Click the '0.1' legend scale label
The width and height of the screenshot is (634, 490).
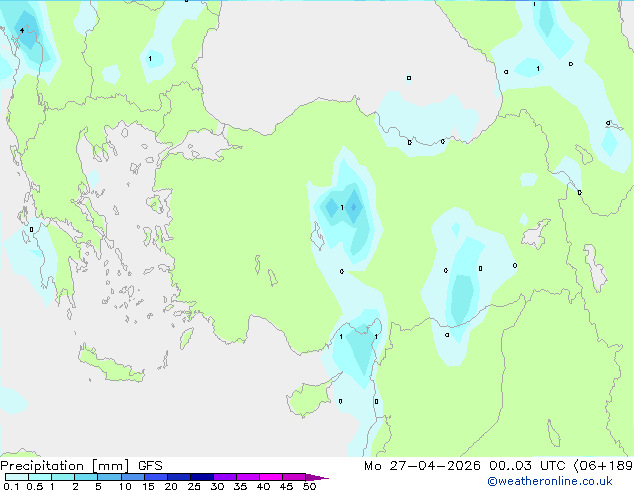11,486
